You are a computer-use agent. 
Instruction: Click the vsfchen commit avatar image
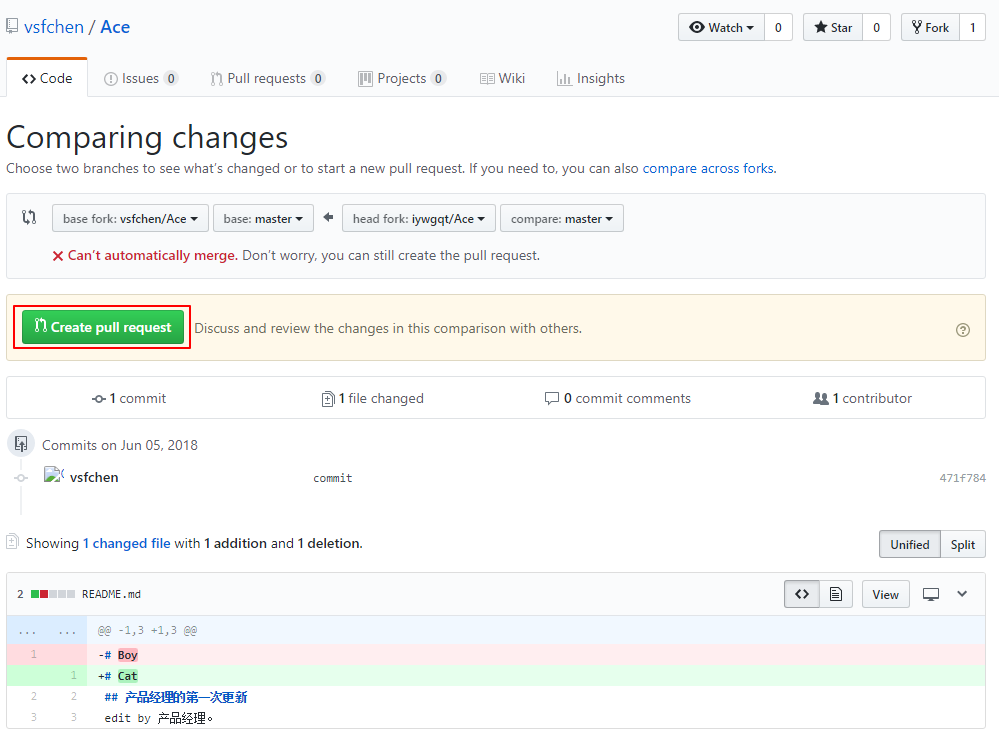tap(54, 476)
